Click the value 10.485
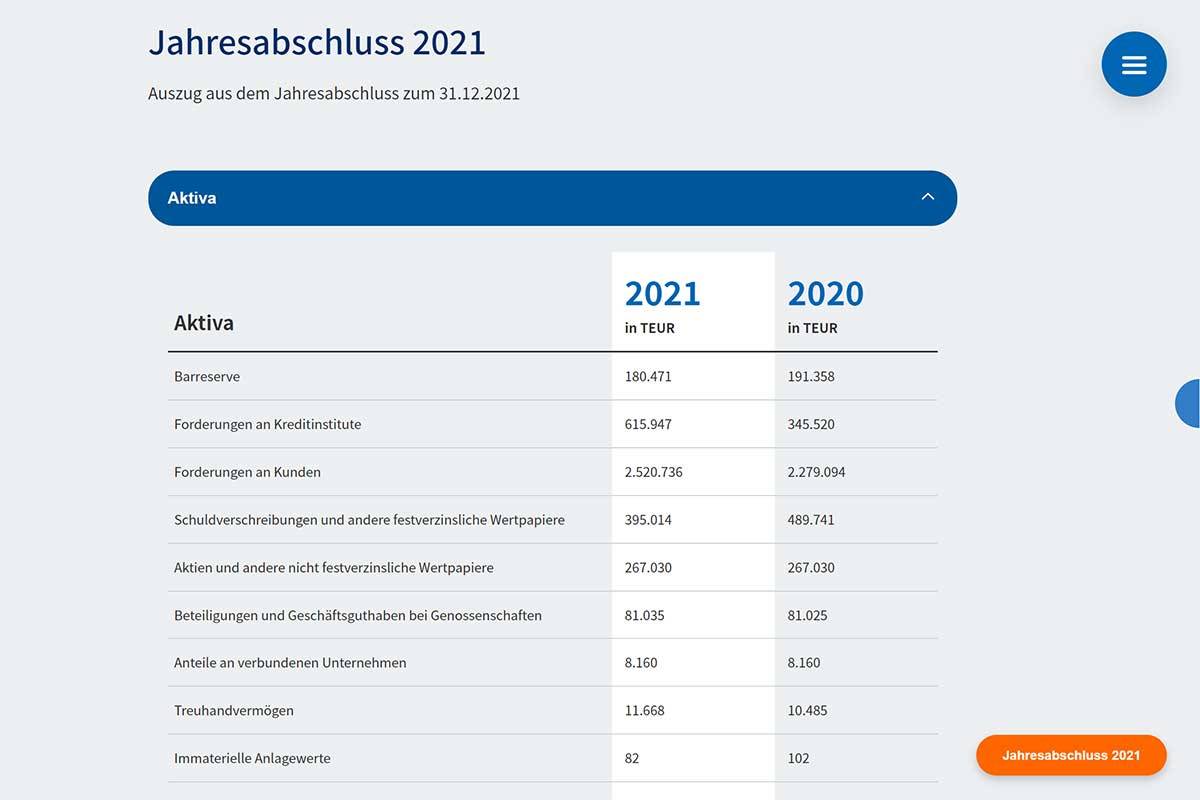The image size is (1200, 800). pos(807,711)
